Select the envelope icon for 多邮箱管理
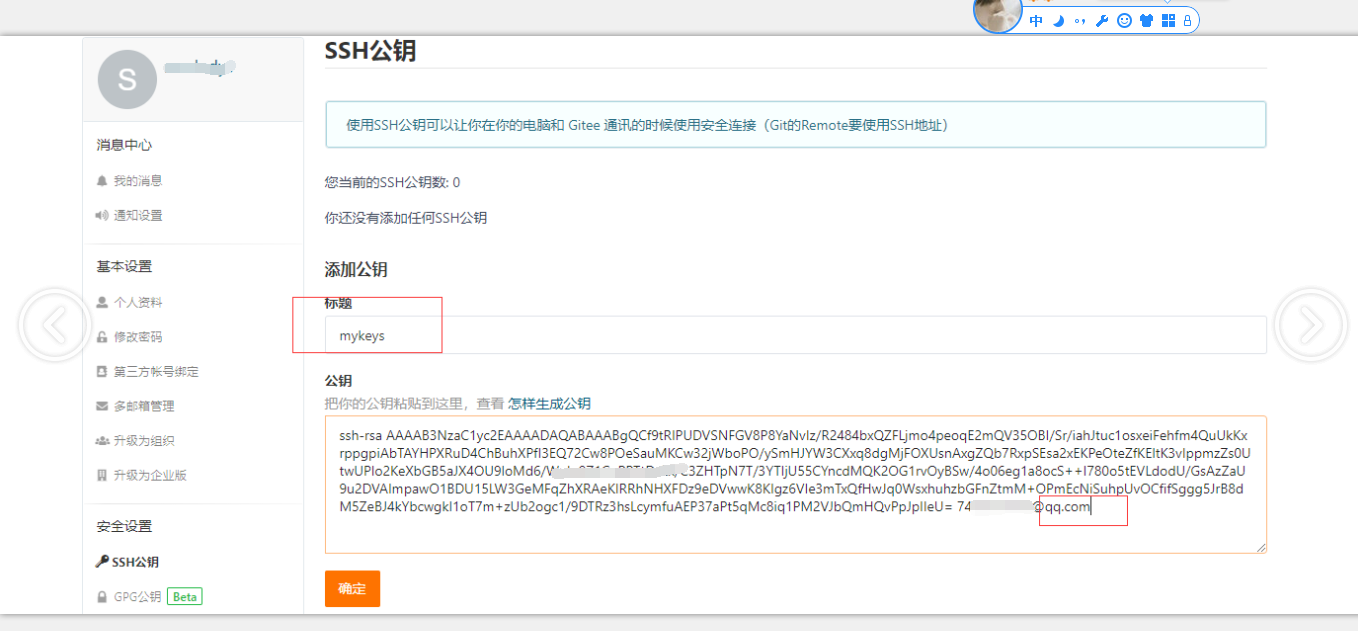 tap(102, 406)
